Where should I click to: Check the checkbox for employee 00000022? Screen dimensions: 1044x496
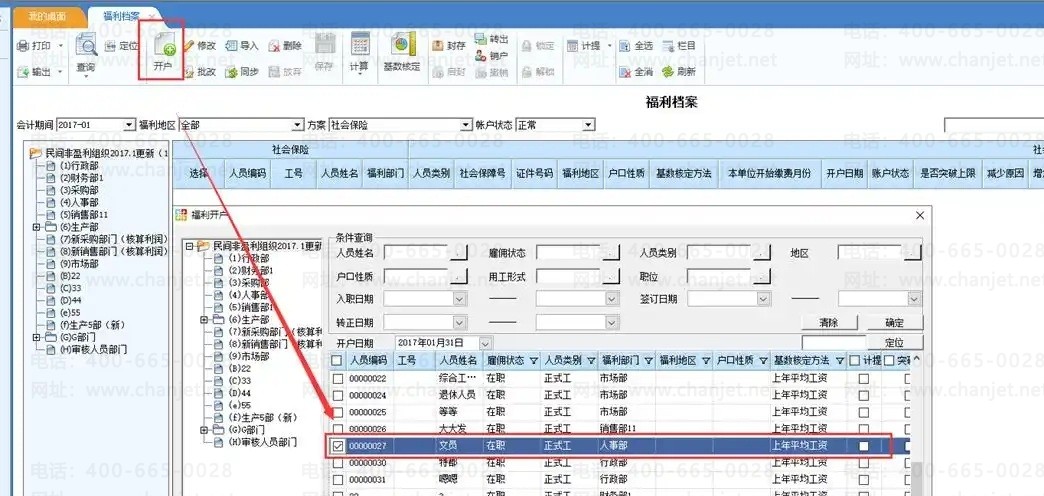pyautogui.click(x=338, y=378)
